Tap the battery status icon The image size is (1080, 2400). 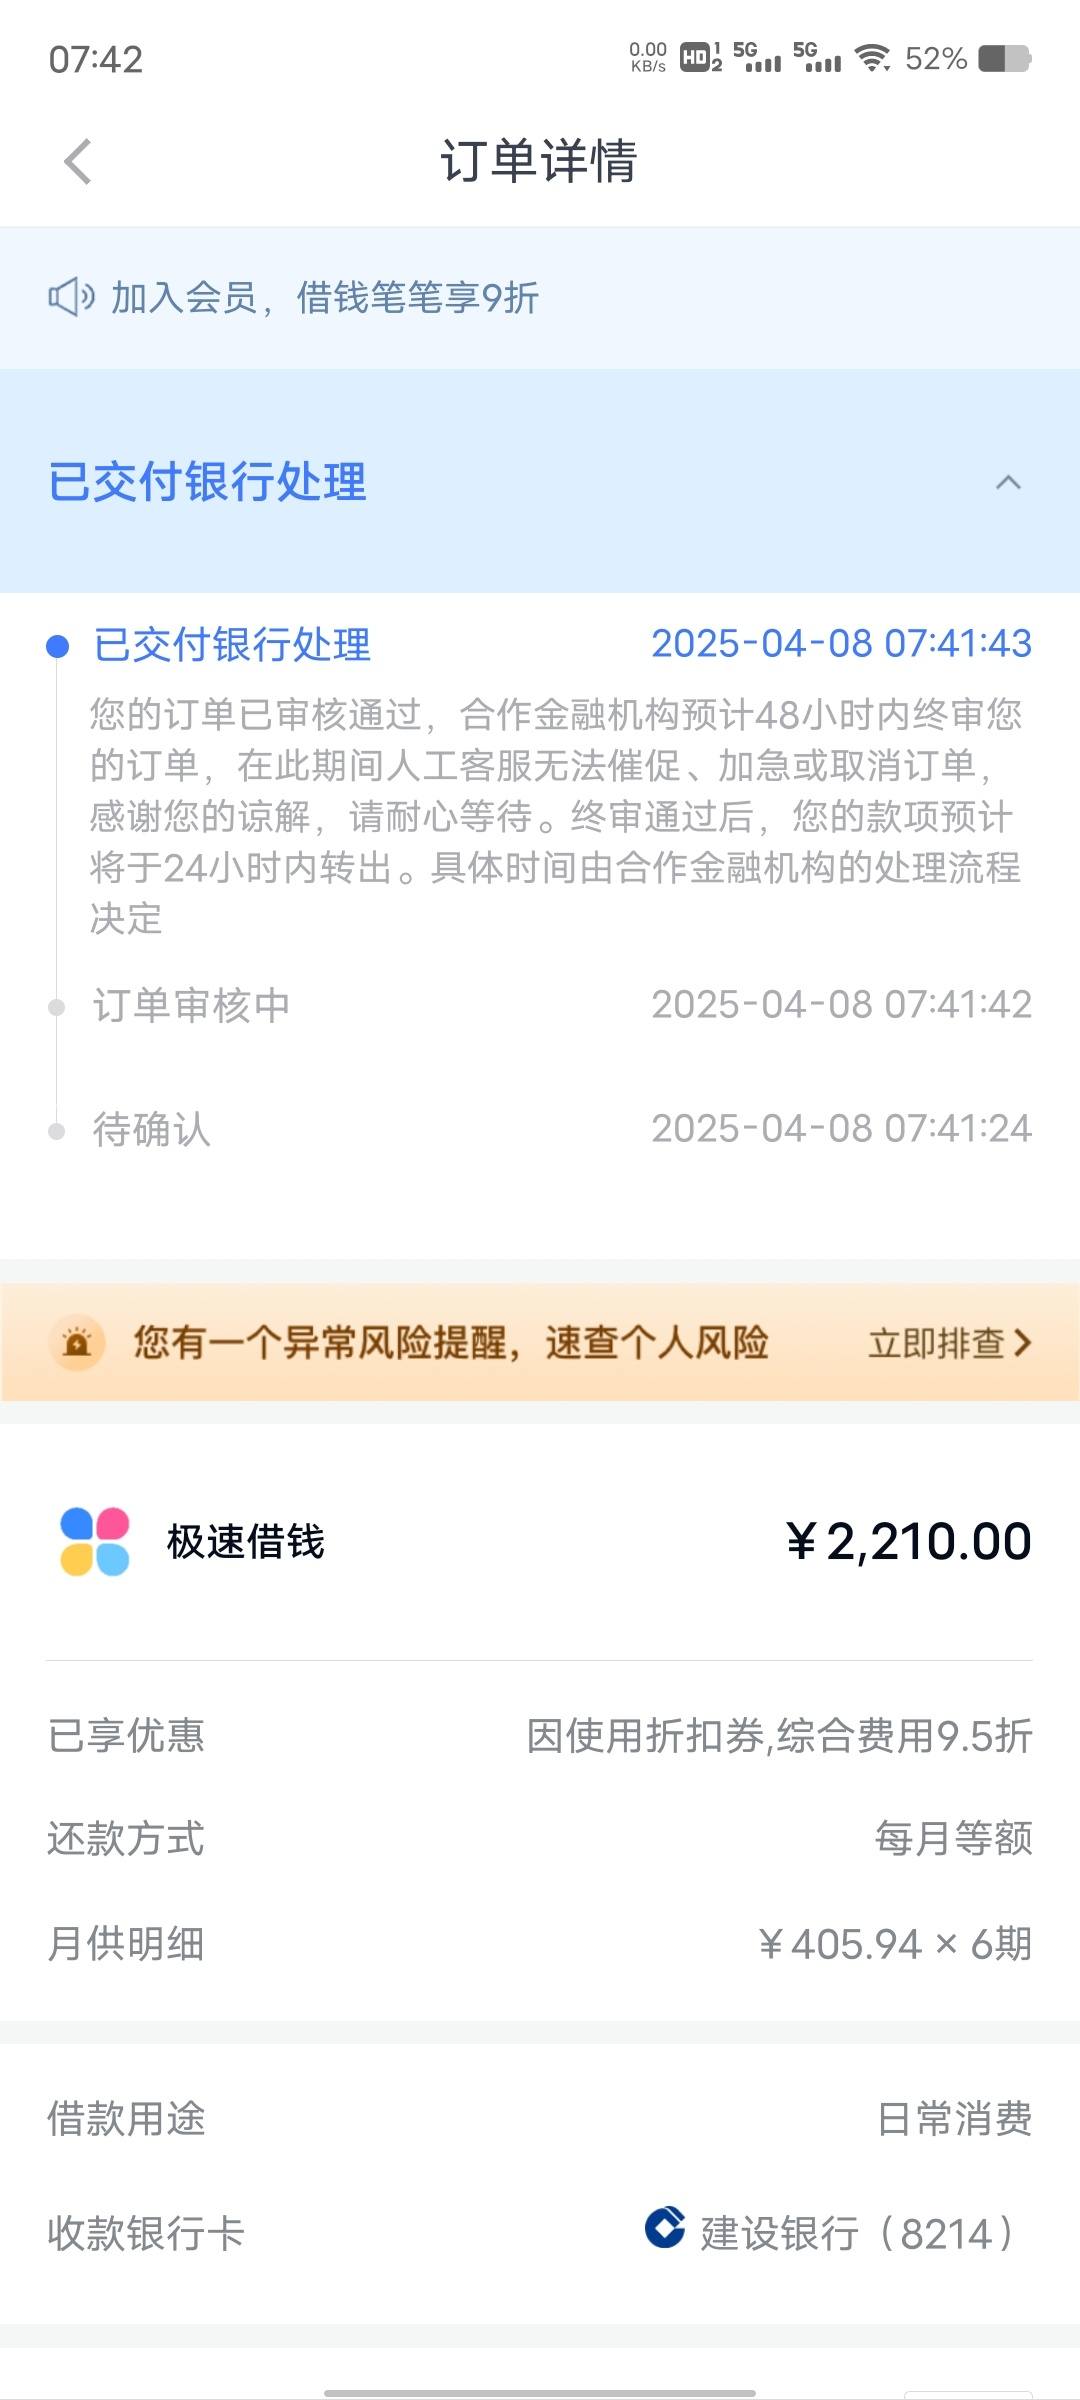(x=1004, y=58)
